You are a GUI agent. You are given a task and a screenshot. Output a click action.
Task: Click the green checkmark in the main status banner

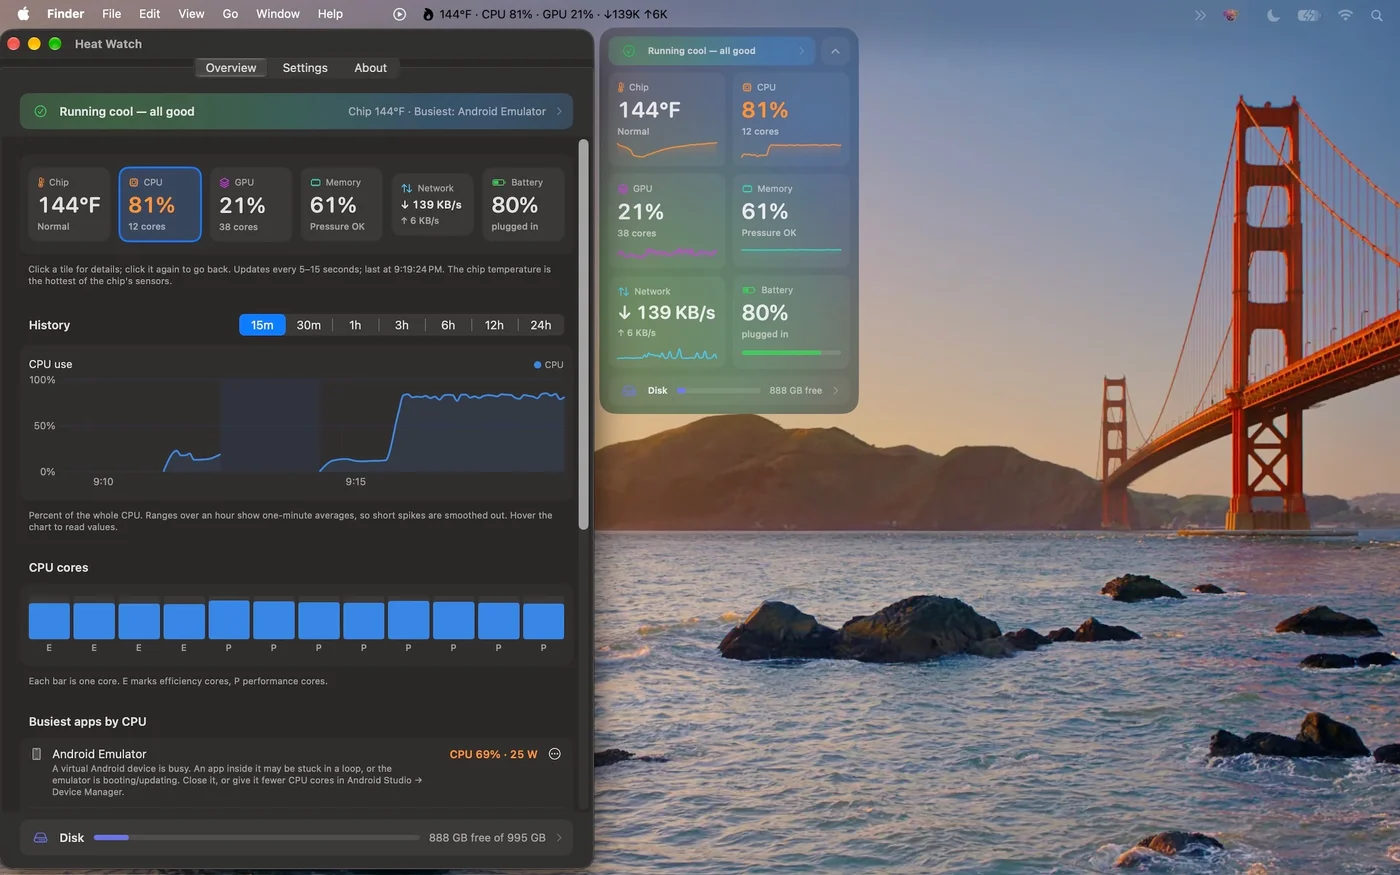[41, 111]
